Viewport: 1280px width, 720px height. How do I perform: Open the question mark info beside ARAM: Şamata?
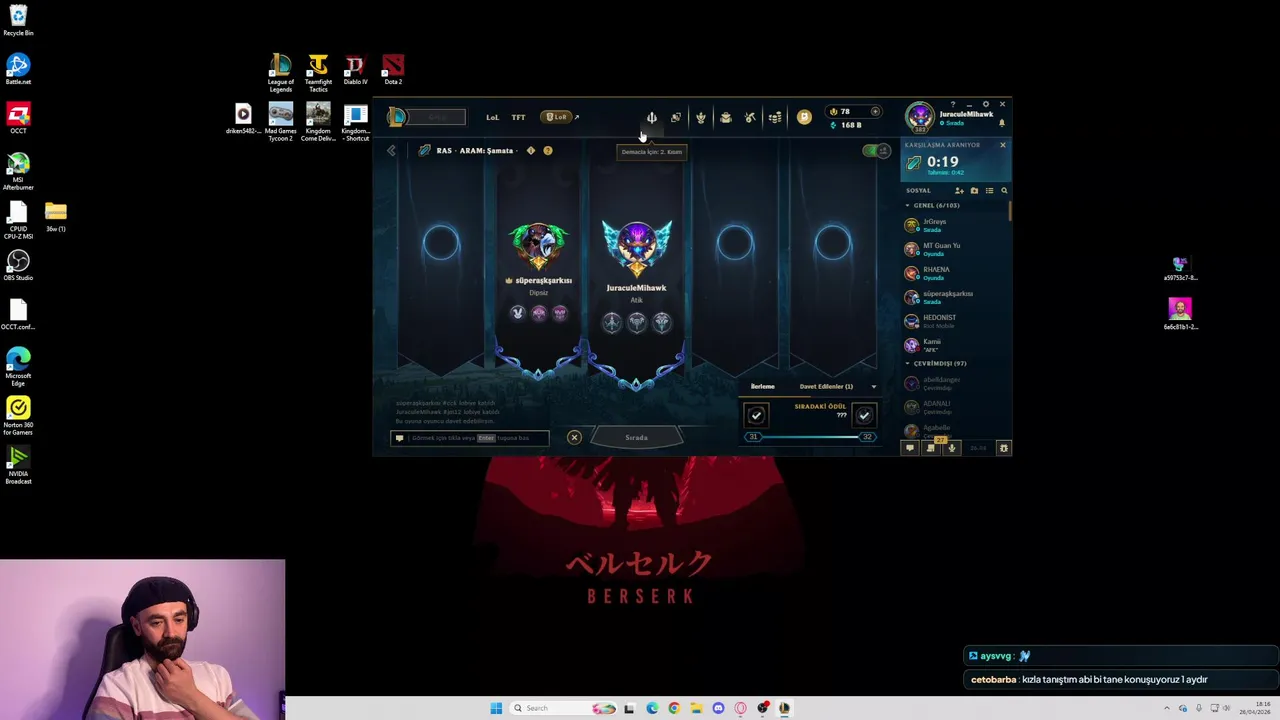[x=547, y=150]
